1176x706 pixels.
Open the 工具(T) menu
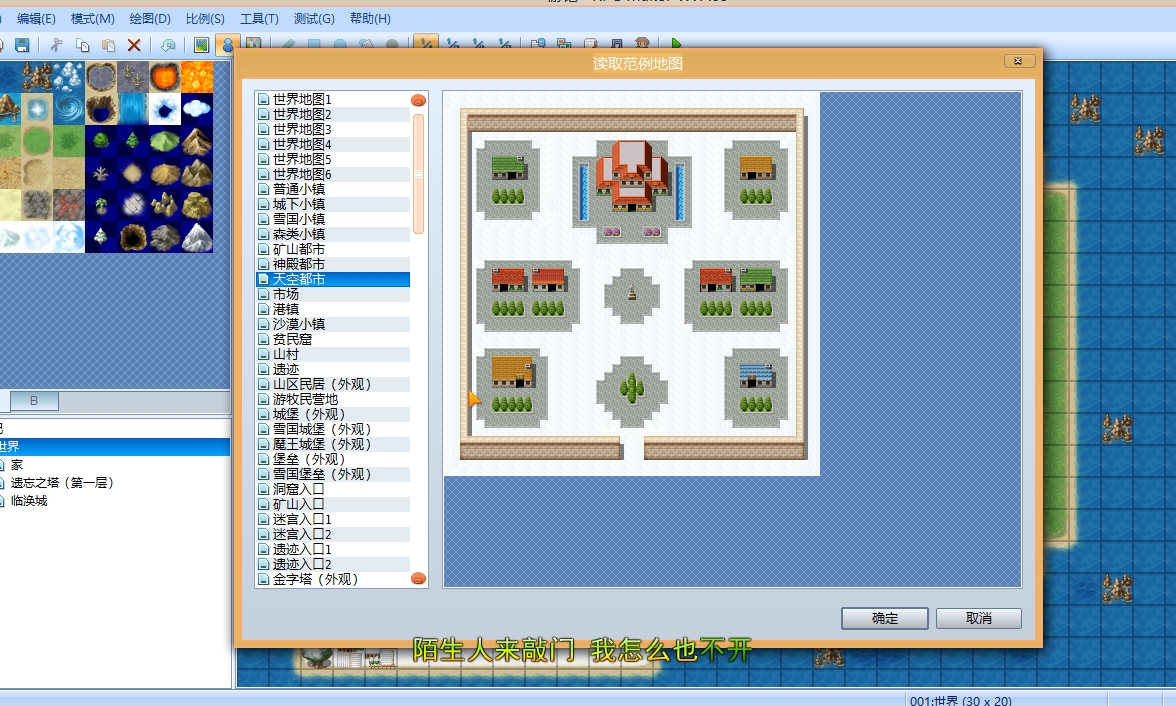259,19
